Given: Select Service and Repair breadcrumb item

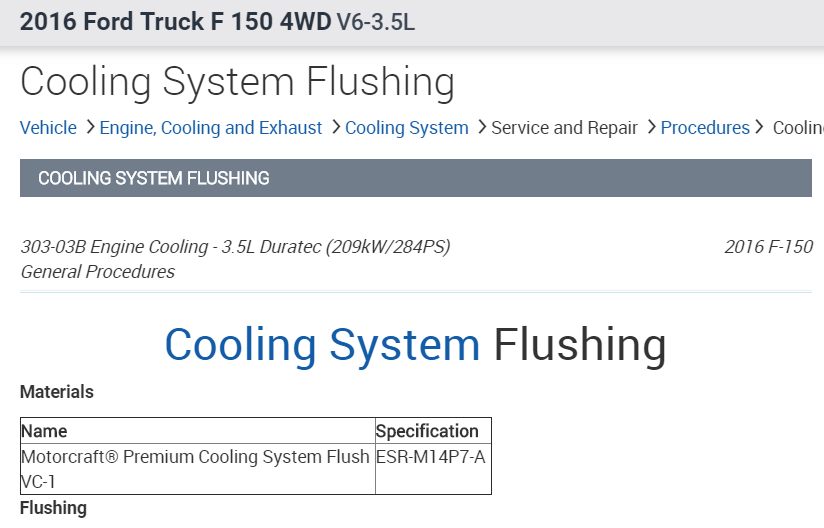Looking at the screenshot, I should point(564,128).
